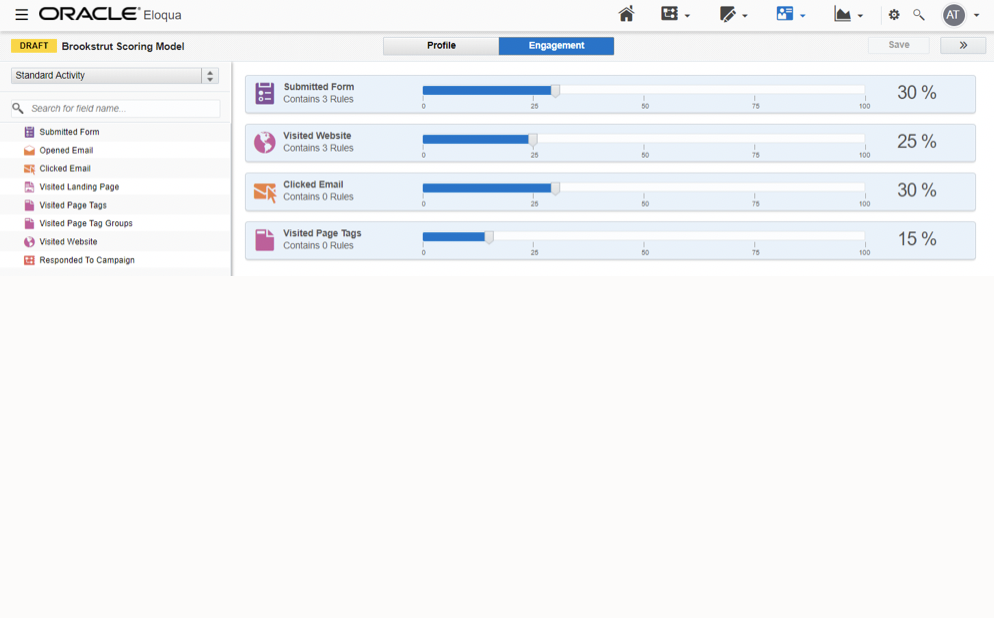Open the hamburger navigation menu
The height and width of the screenshot is (618, 994).
pos(22,15)
